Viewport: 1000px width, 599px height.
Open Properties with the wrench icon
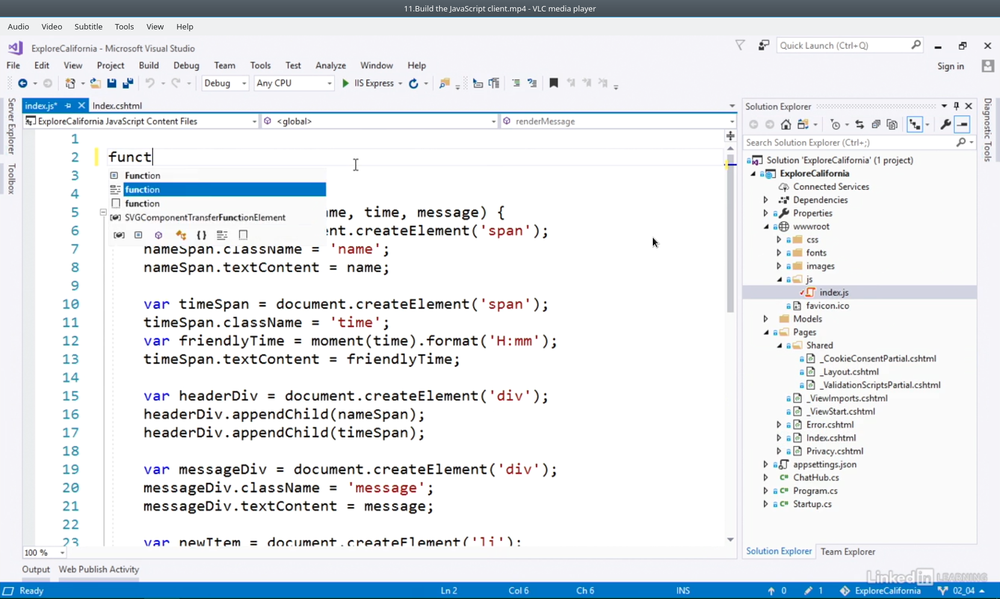pos(945,124)
